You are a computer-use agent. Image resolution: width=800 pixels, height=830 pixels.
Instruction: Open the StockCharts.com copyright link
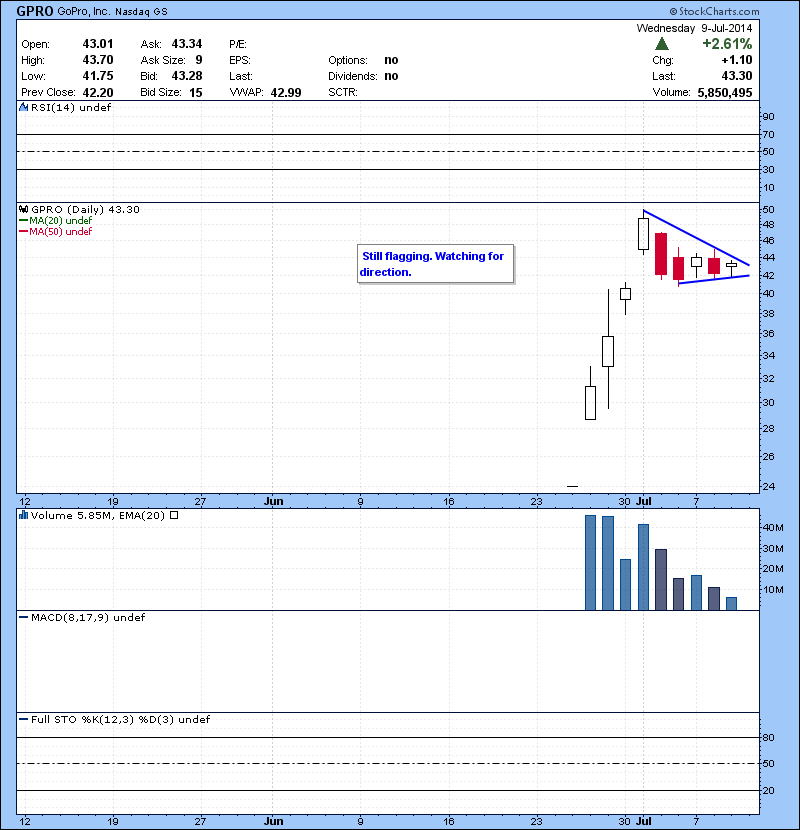[x=714, y=11]
